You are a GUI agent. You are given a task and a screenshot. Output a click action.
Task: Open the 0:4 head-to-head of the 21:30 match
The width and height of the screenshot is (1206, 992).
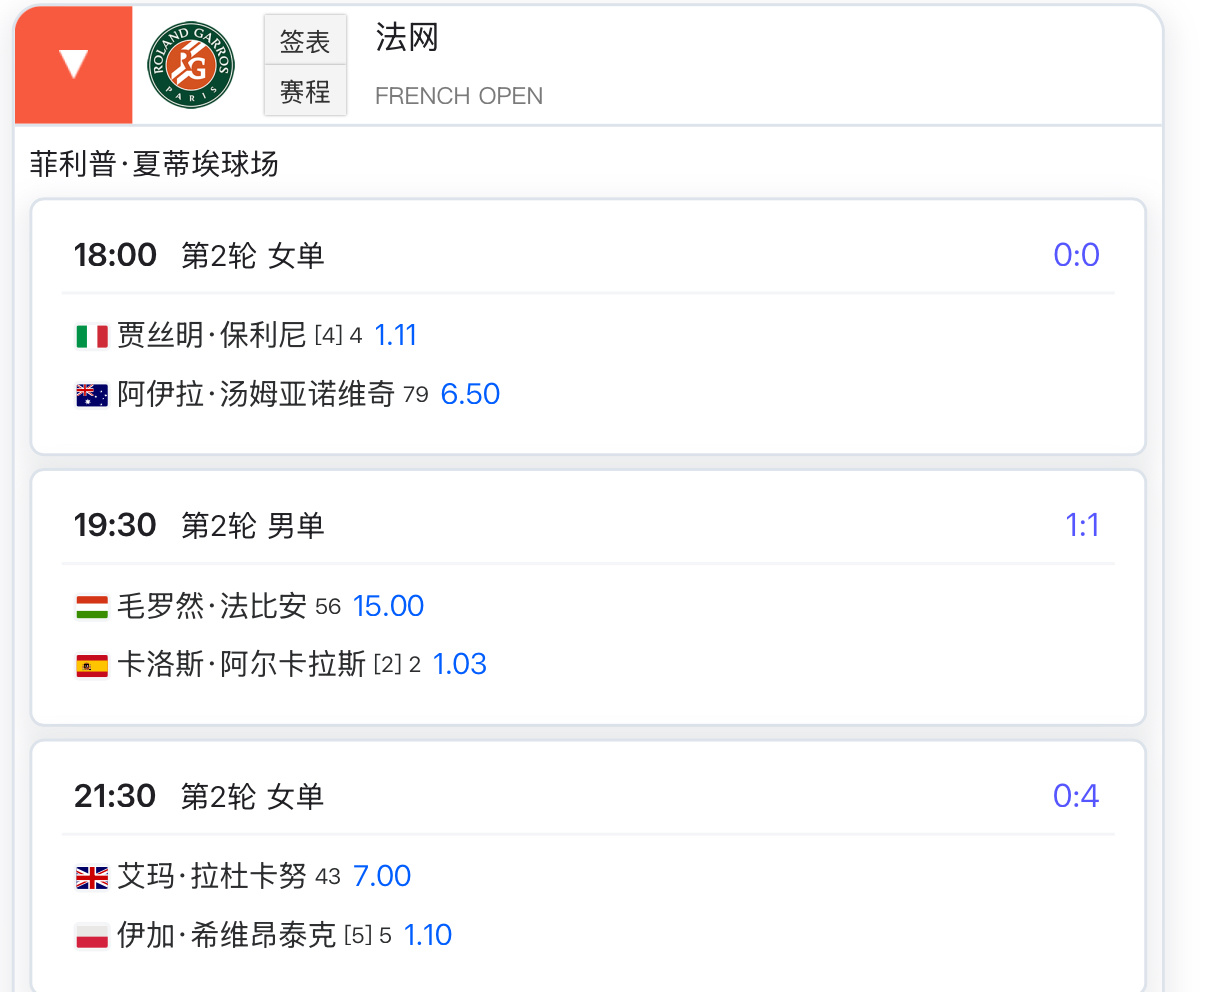coord(1076,796)
